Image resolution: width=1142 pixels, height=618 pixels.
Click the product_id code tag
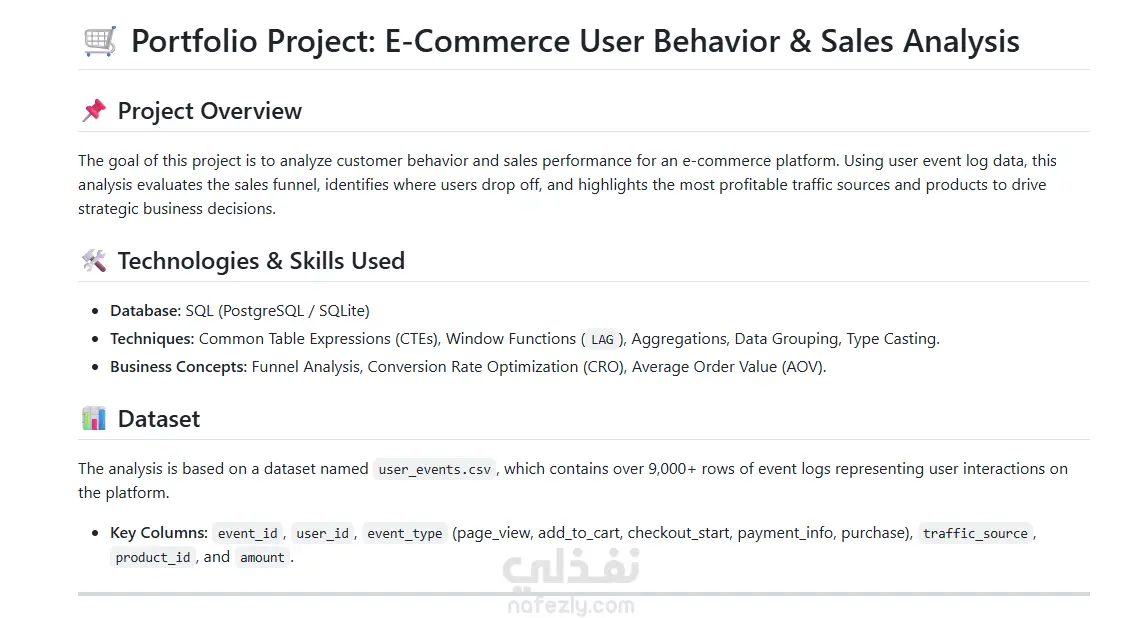tap(153, 558)
